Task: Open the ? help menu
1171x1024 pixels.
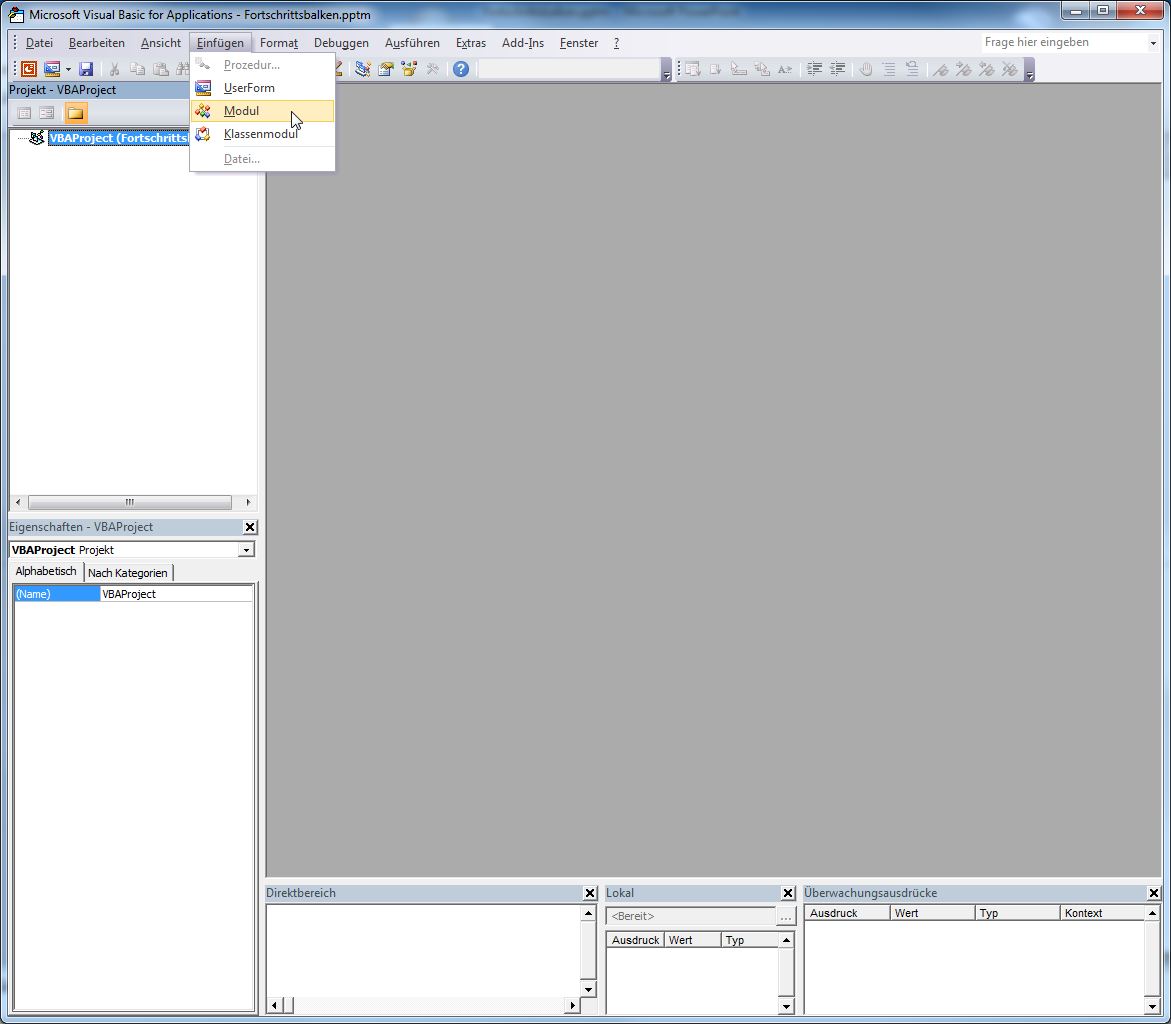Action: (616, 43)
